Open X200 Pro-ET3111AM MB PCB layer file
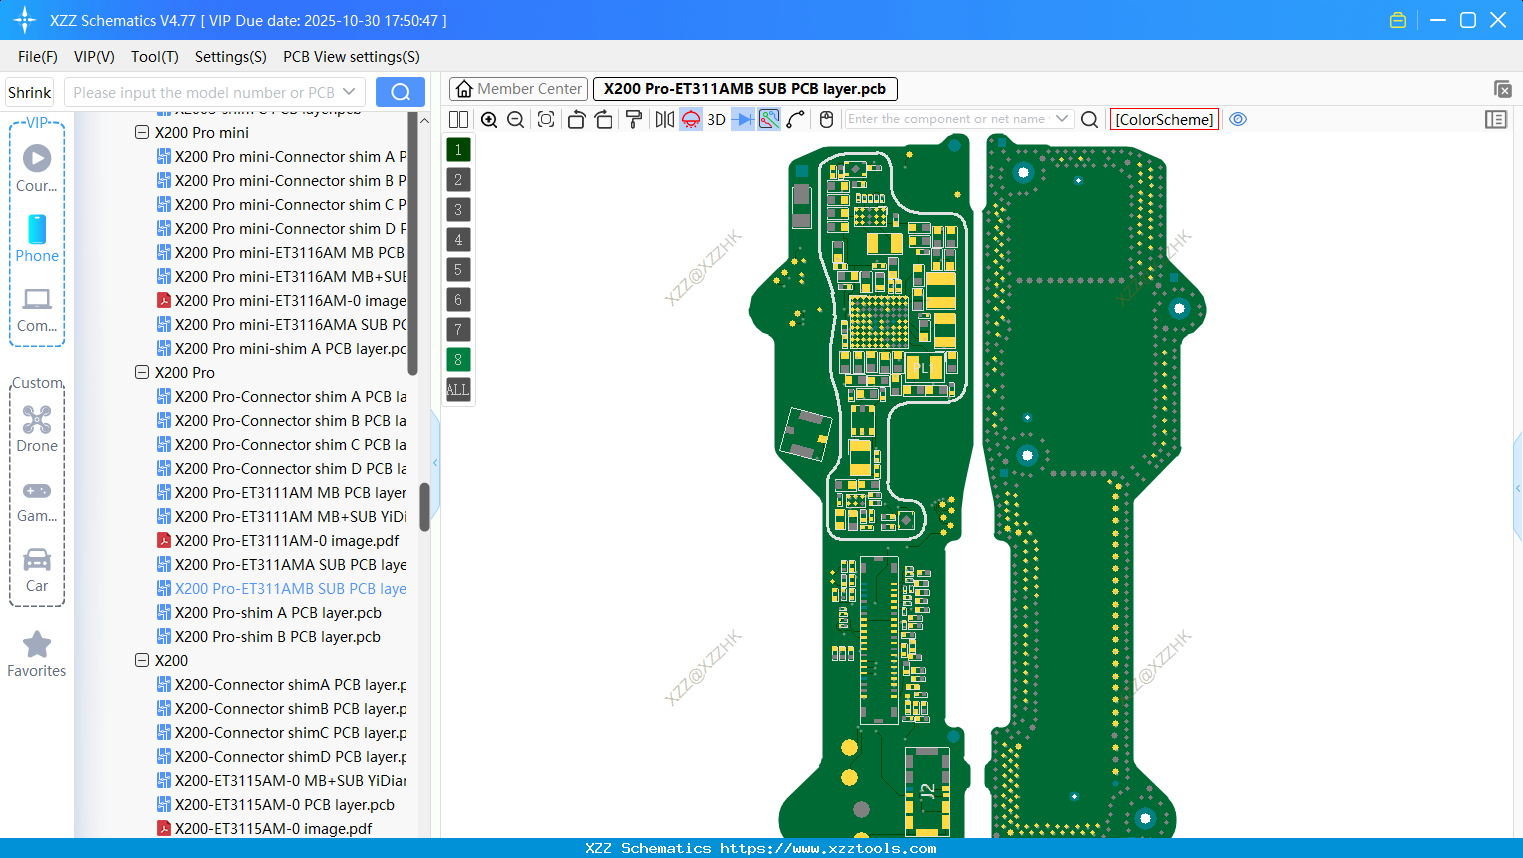The height and width of the screenshot is (858, 1523). [284, 492]
